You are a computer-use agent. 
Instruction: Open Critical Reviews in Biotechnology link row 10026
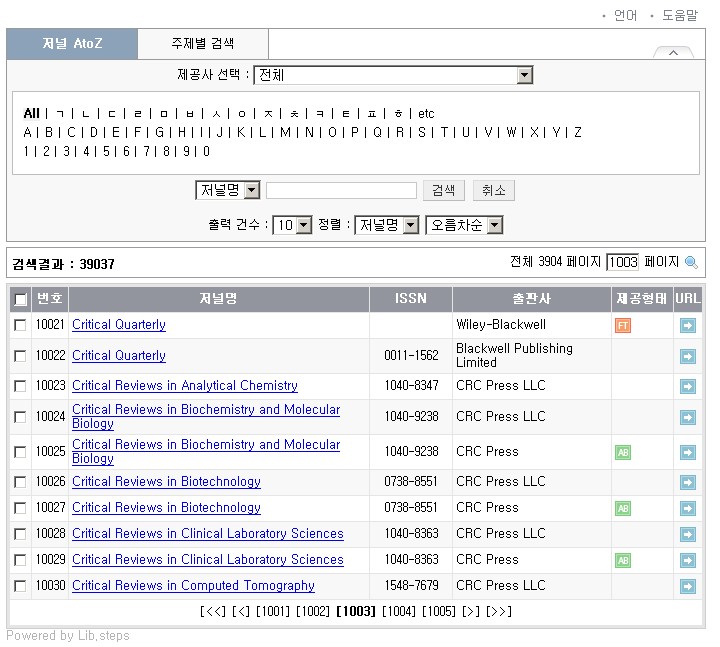click(166, 482)
